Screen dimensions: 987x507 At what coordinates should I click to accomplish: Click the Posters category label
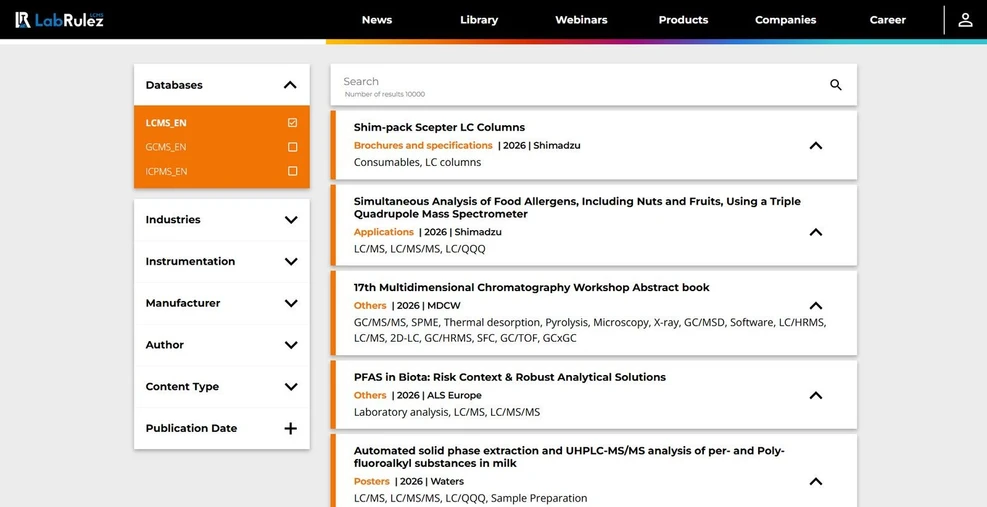click(372, 481)
